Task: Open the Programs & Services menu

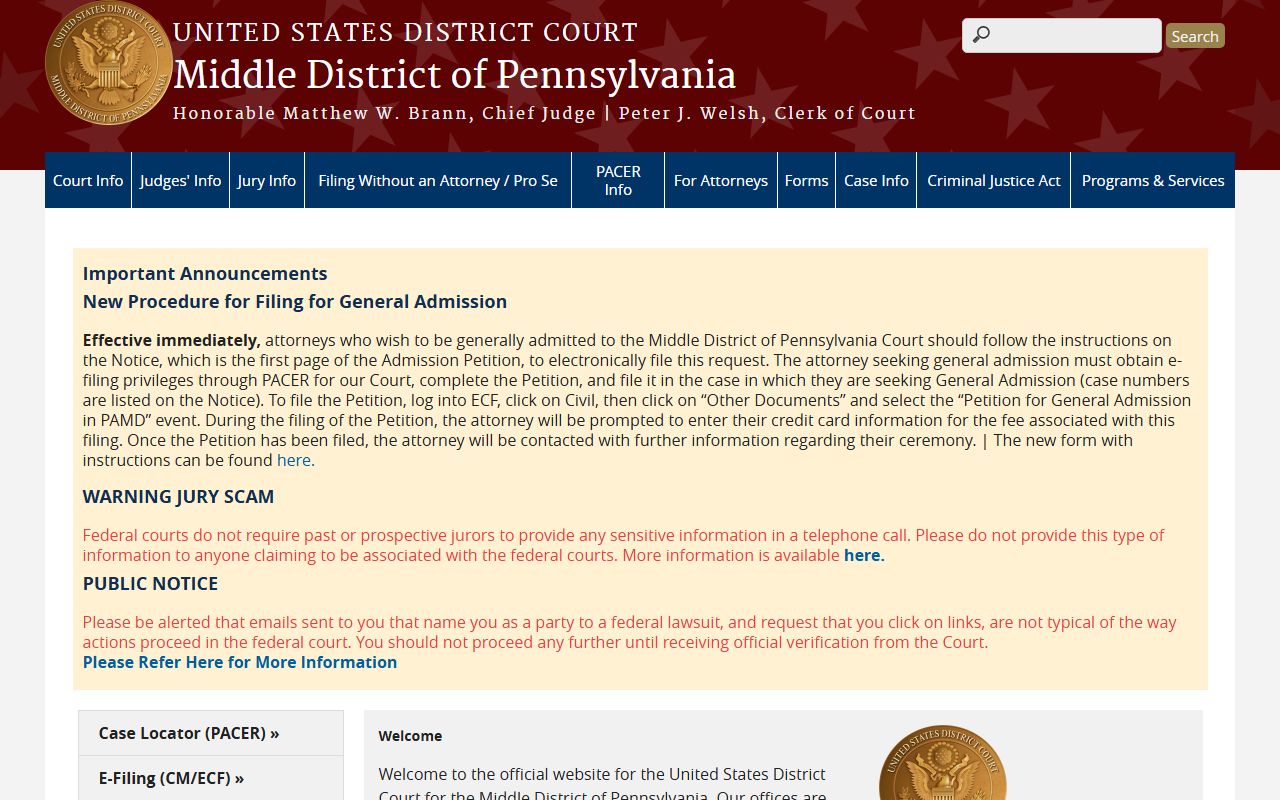Action: (1153, 180)
